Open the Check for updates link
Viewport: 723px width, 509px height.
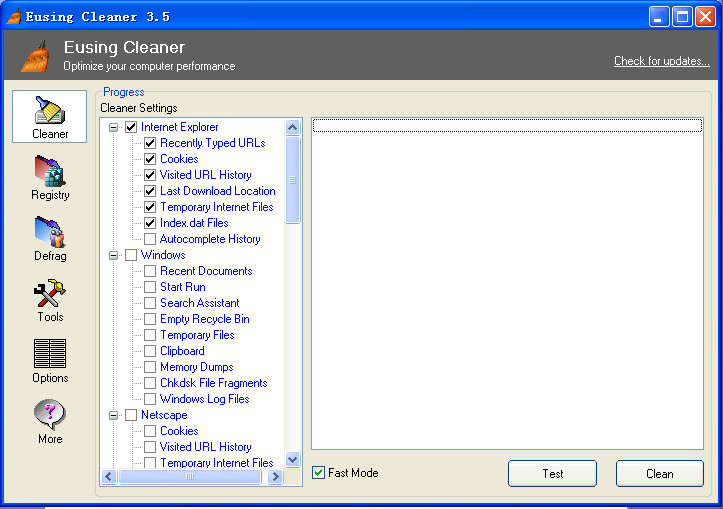click(x=662, y=61)
